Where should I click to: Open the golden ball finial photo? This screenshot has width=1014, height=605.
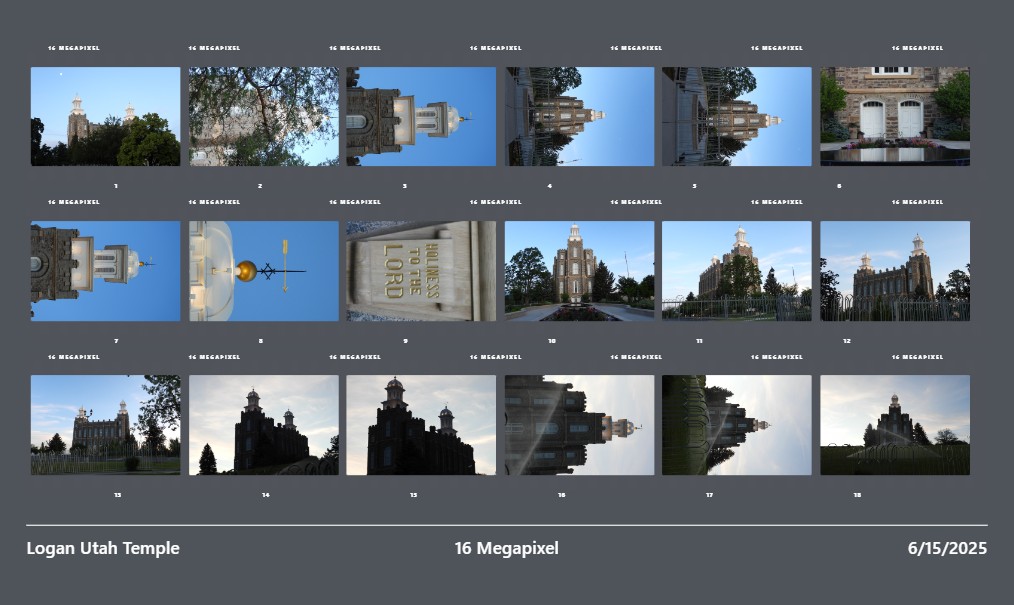[263, 271]
